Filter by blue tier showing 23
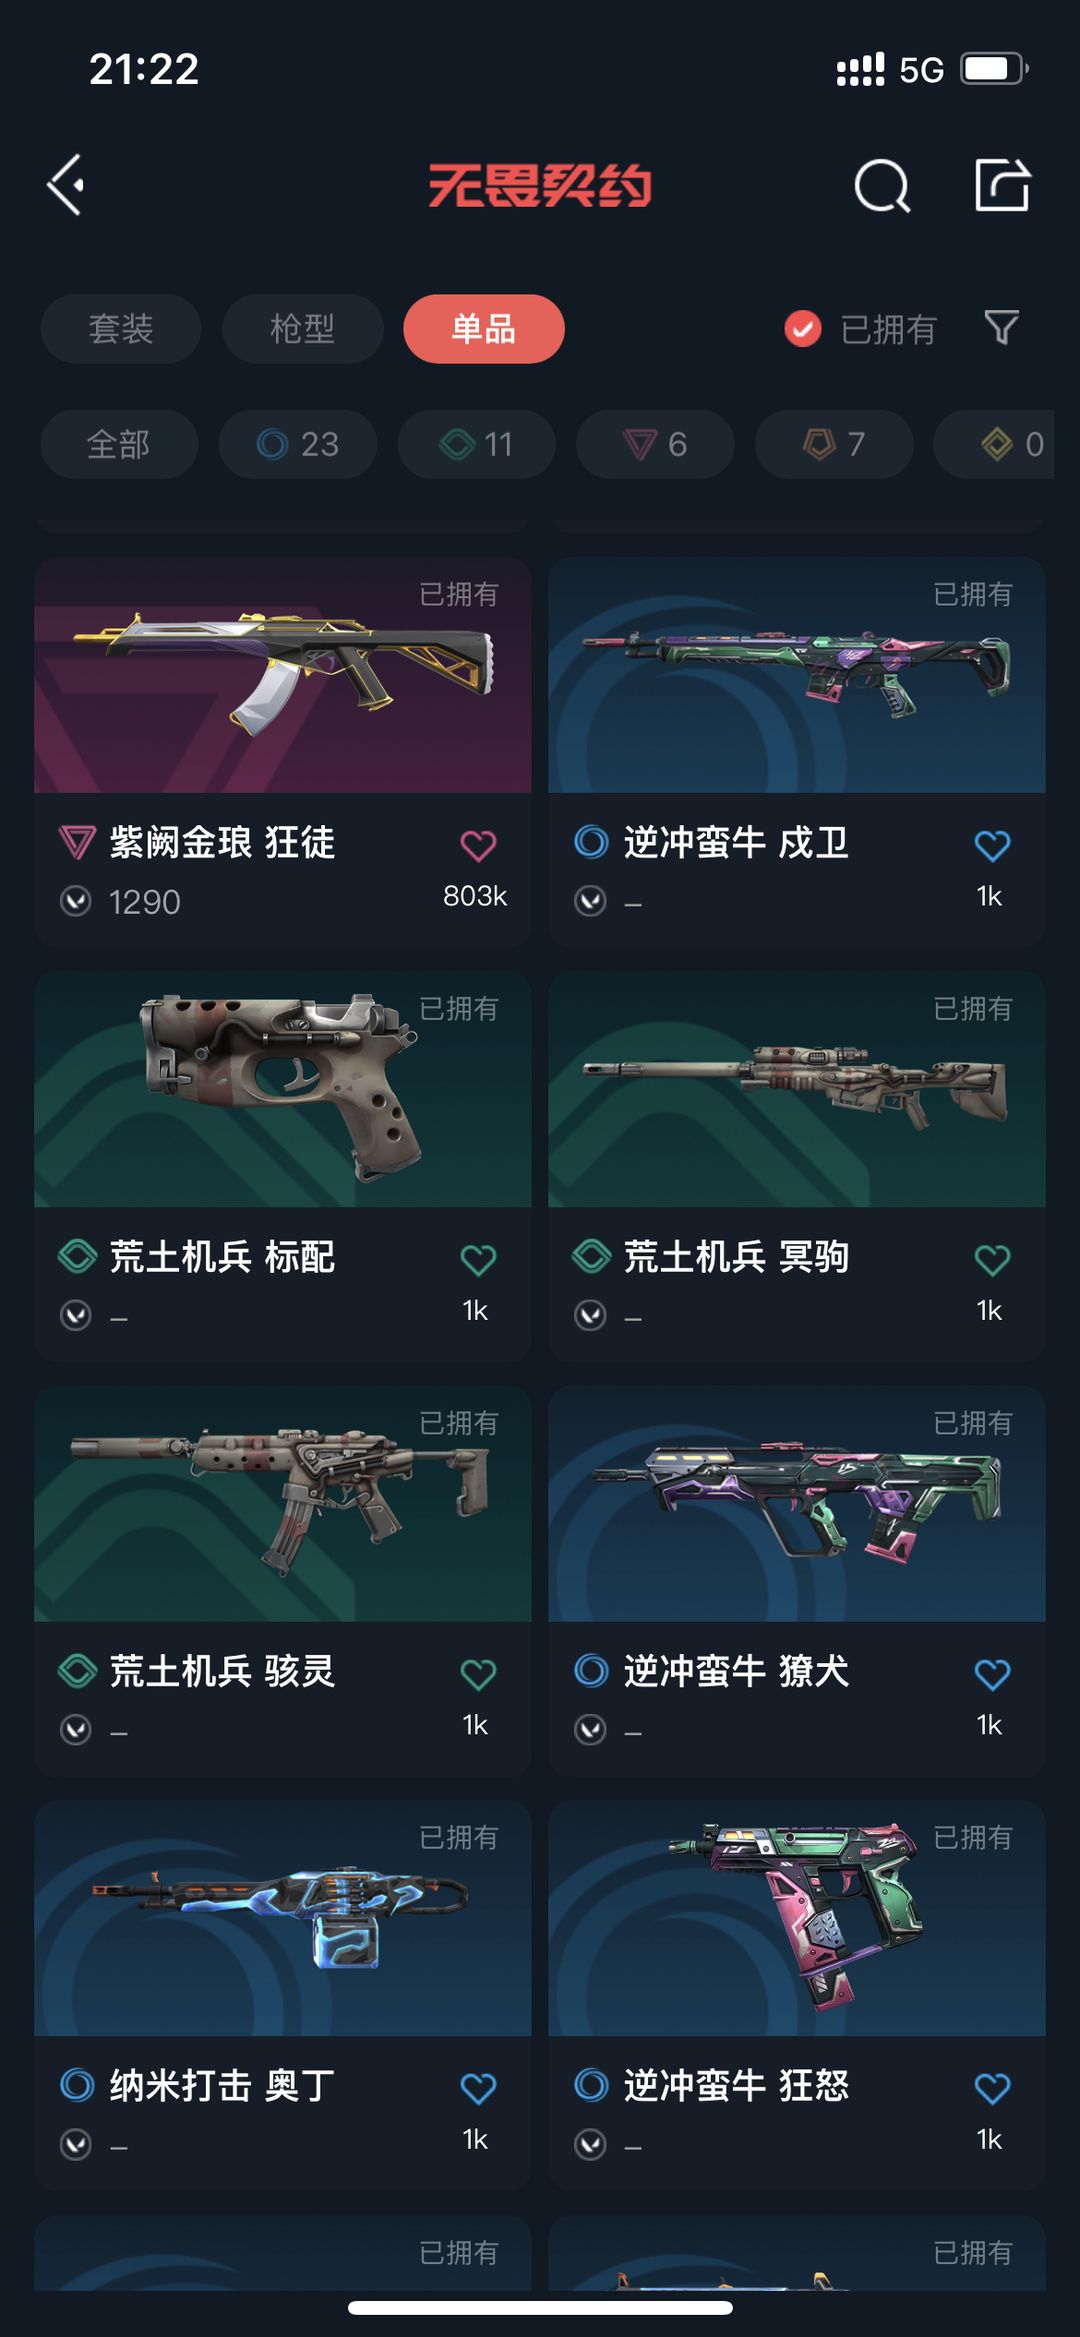Screen dimensions: 1080x2337 coord(298,444)
